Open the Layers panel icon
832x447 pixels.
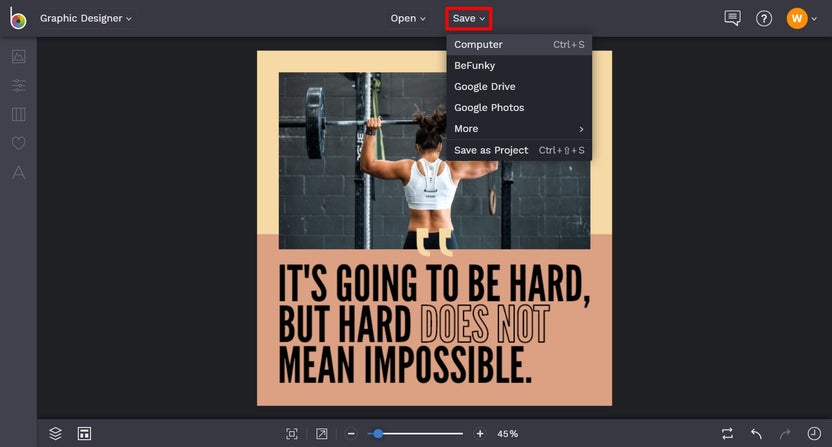point(55,434)
